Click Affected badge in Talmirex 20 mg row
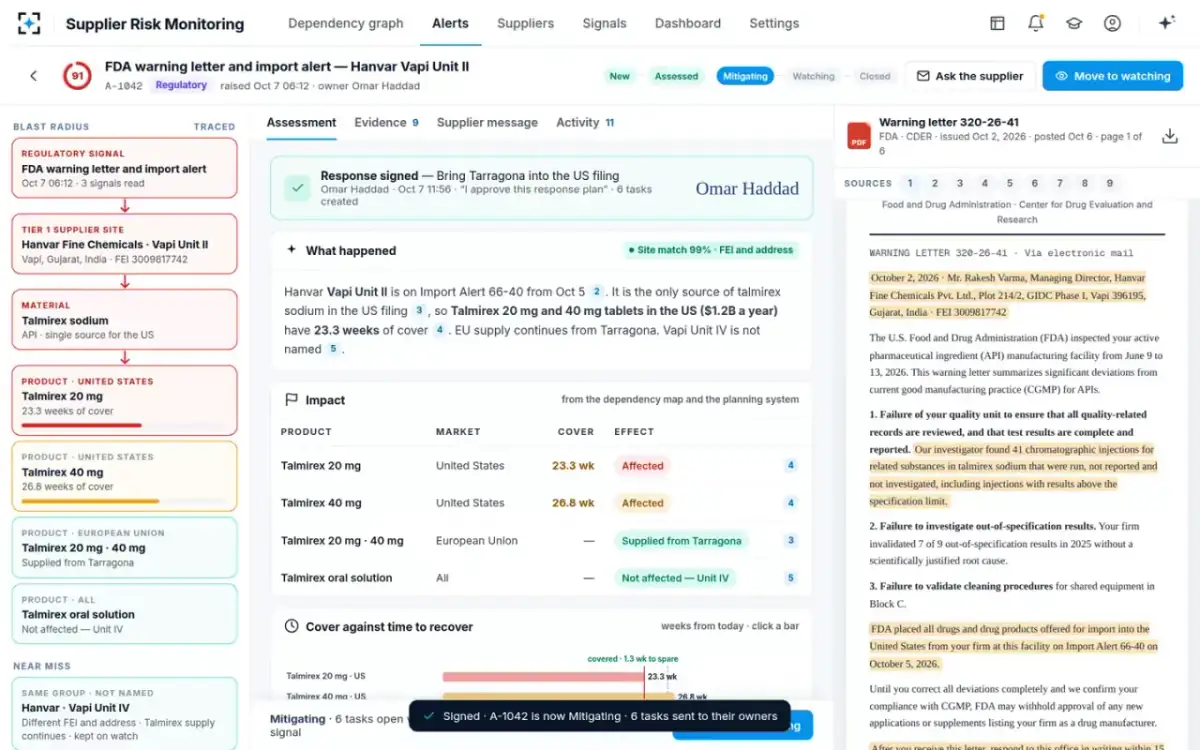Viewport: 1200px width, 750px height. point(642,466)
